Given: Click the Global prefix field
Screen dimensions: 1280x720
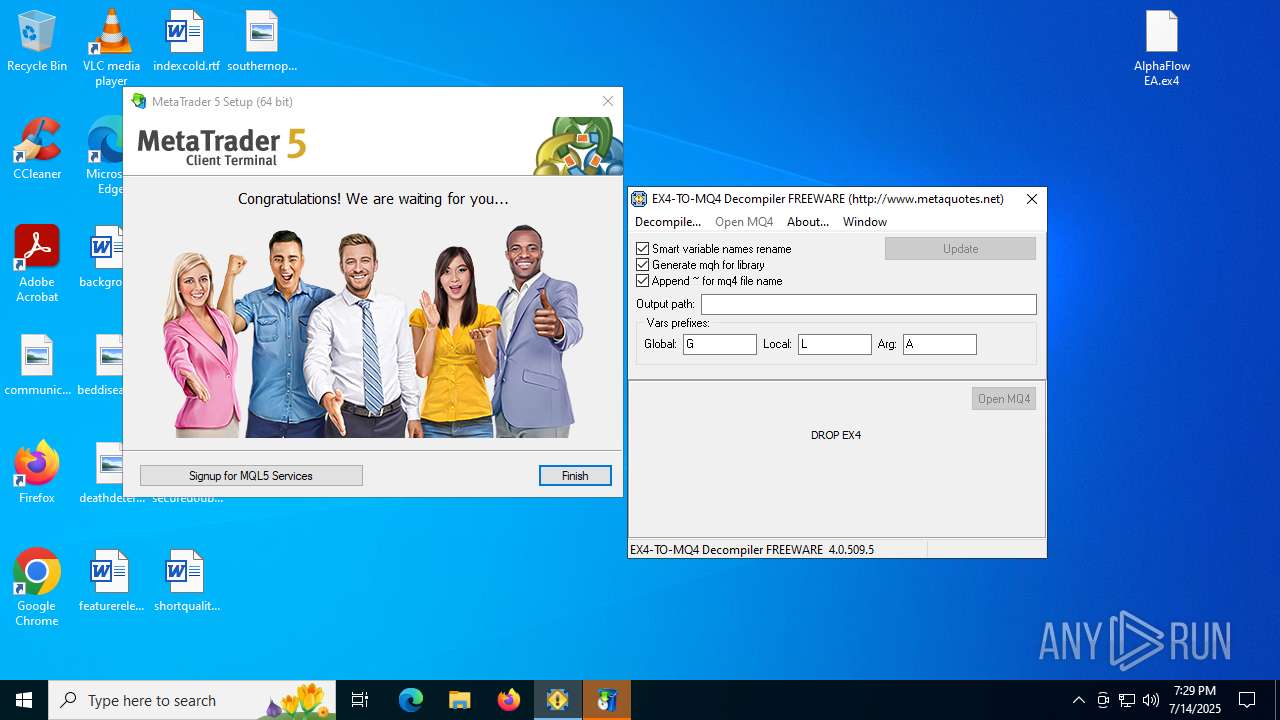Looking at the screenshot, I should pos(720,344).
